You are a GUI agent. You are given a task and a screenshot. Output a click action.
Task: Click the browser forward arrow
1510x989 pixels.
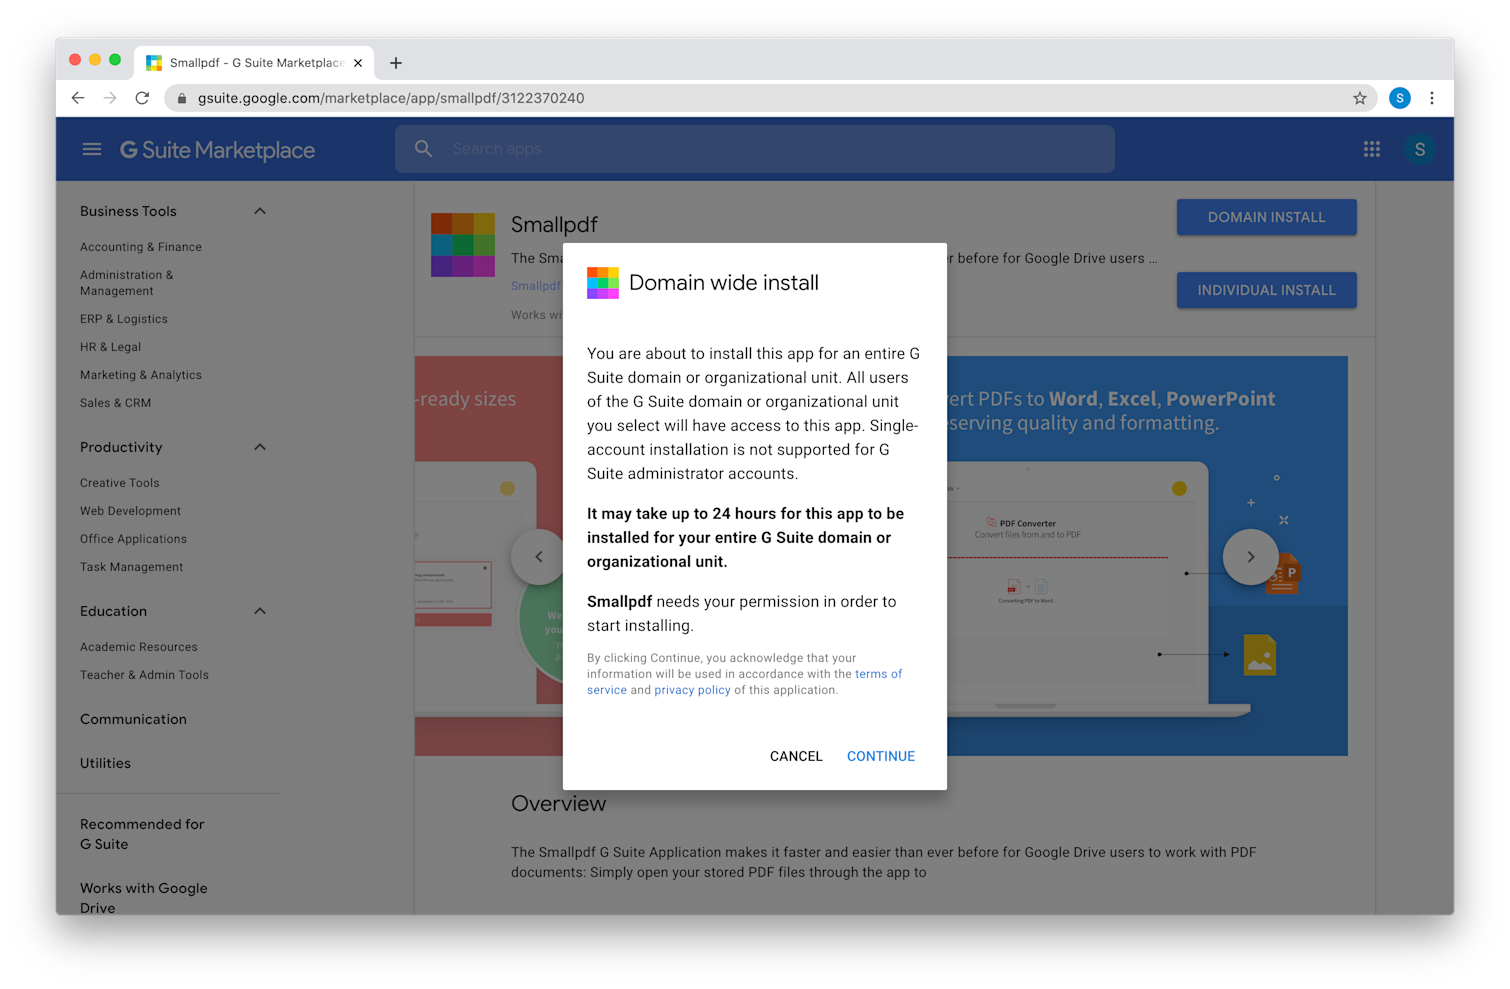coord(110,98)
